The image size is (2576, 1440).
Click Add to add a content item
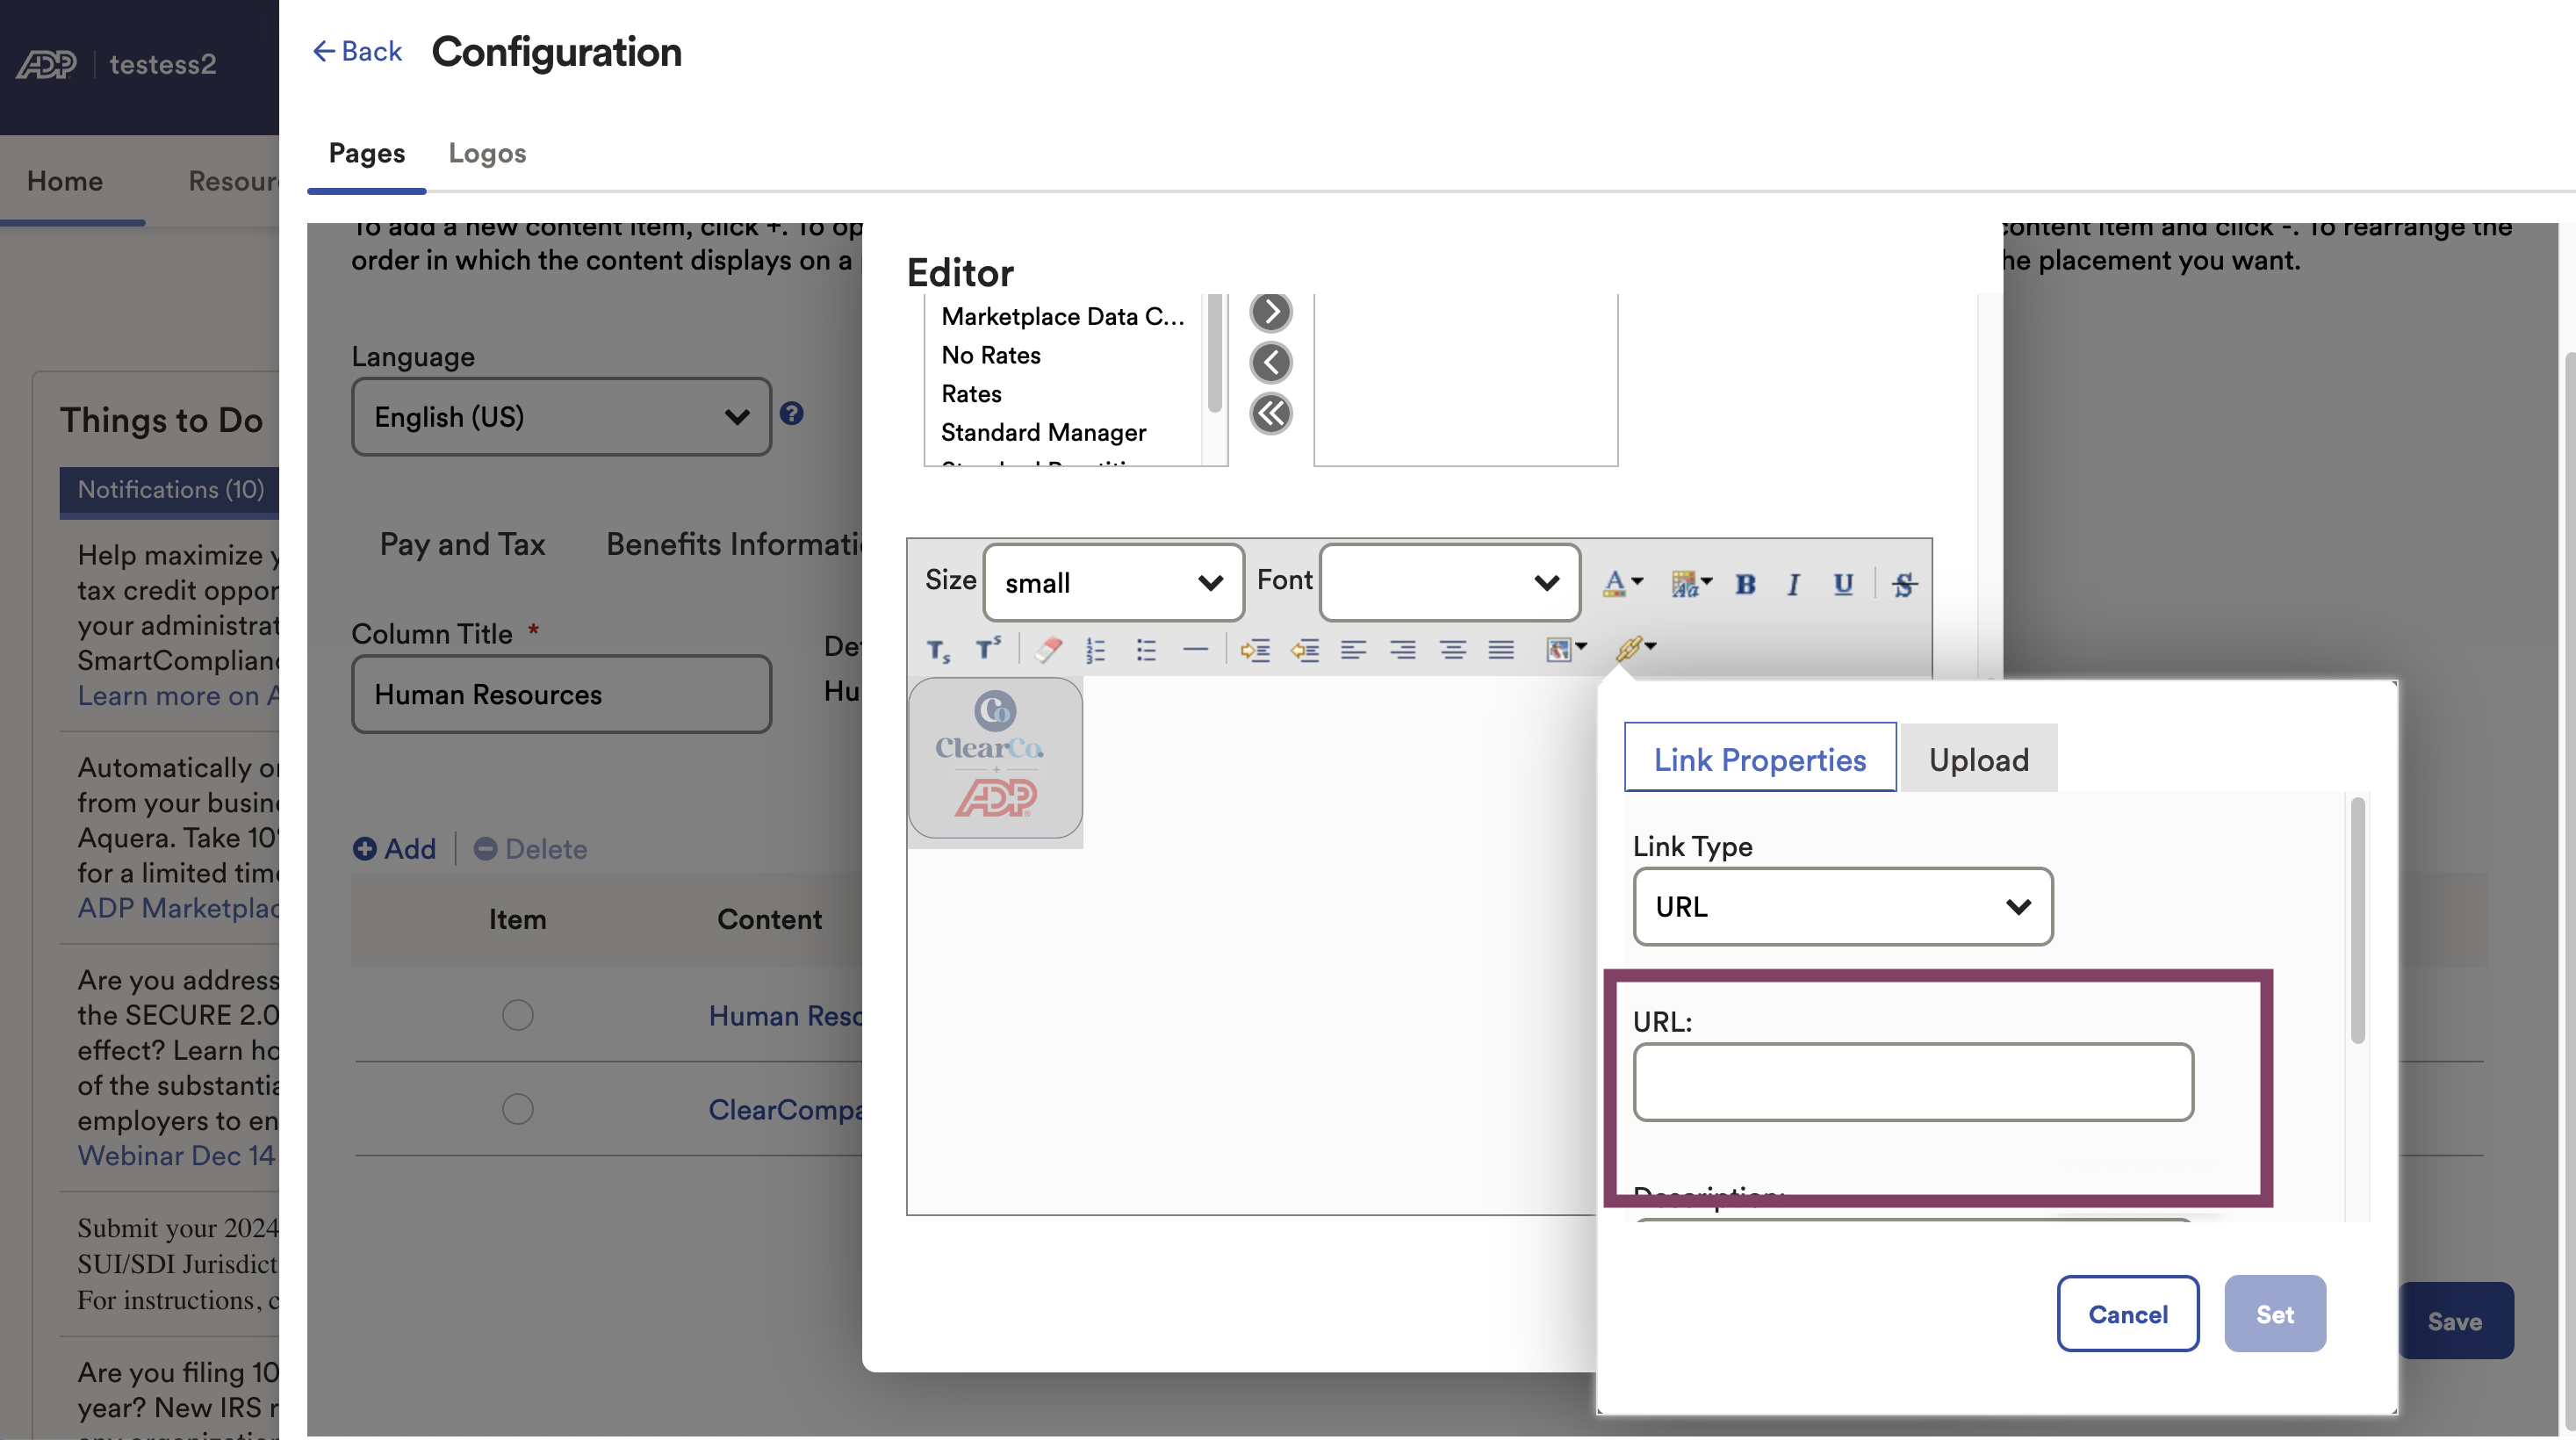pyautogui.click(x=395, y=848)
